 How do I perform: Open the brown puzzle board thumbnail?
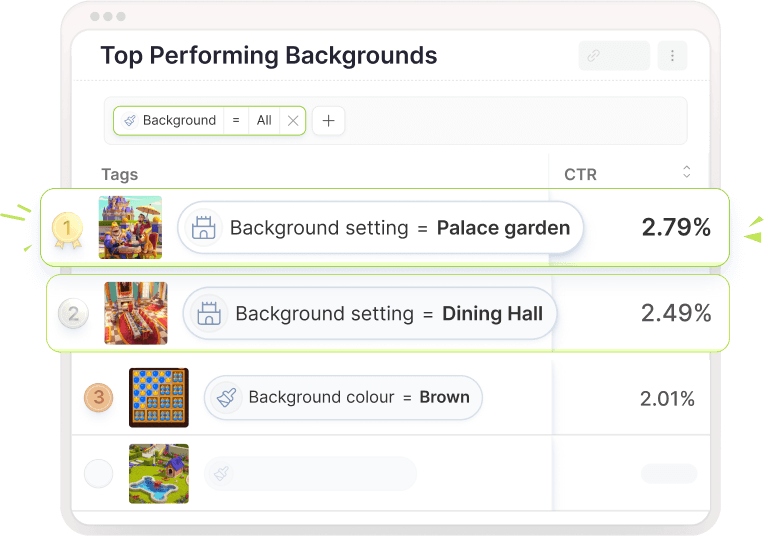click(159, 398)
